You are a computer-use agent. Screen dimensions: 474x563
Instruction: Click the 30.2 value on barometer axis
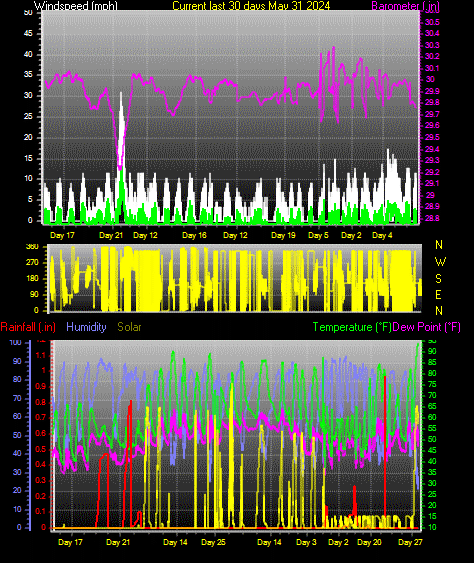pyautogui.click(x=432, y=56)
